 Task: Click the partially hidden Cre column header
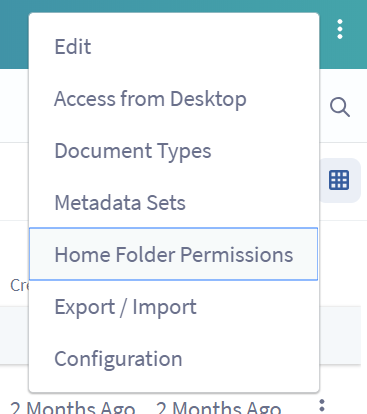click(19, 285)
